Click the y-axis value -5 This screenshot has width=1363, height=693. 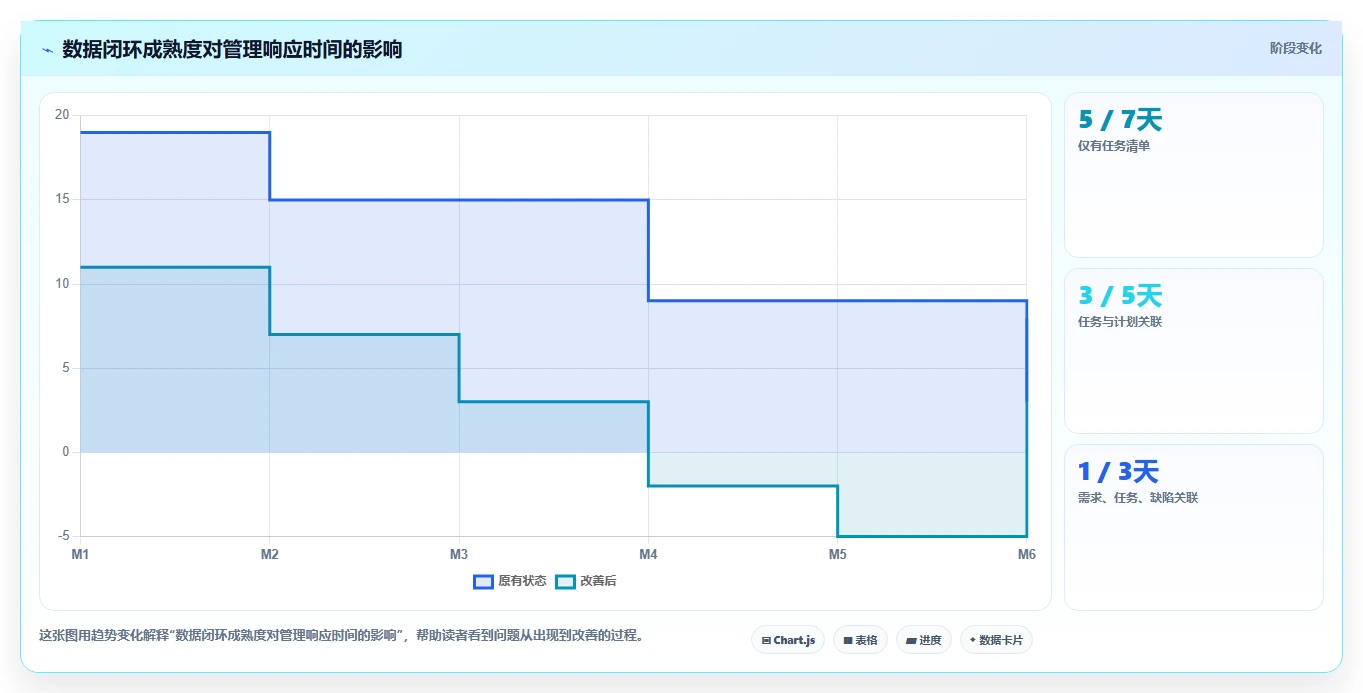pyautogui.click(x=62, y=537)
